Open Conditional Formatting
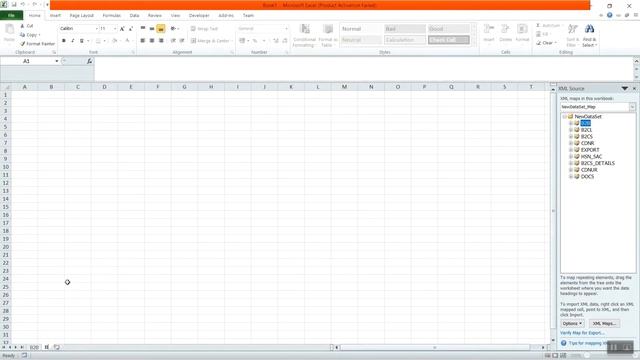Screen dimensions: 640x360 coord(304,36)
